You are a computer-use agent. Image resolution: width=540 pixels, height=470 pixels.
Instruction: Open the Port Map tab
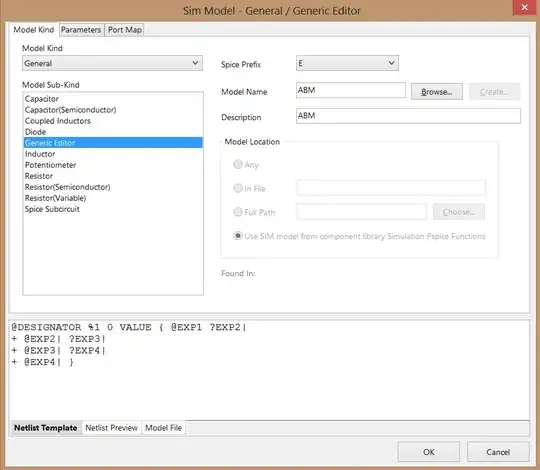(124, 30)
